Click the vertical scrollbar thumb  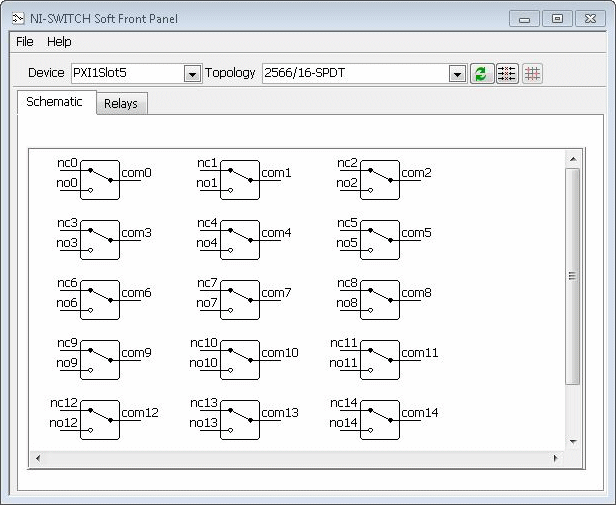pos(572,276)
